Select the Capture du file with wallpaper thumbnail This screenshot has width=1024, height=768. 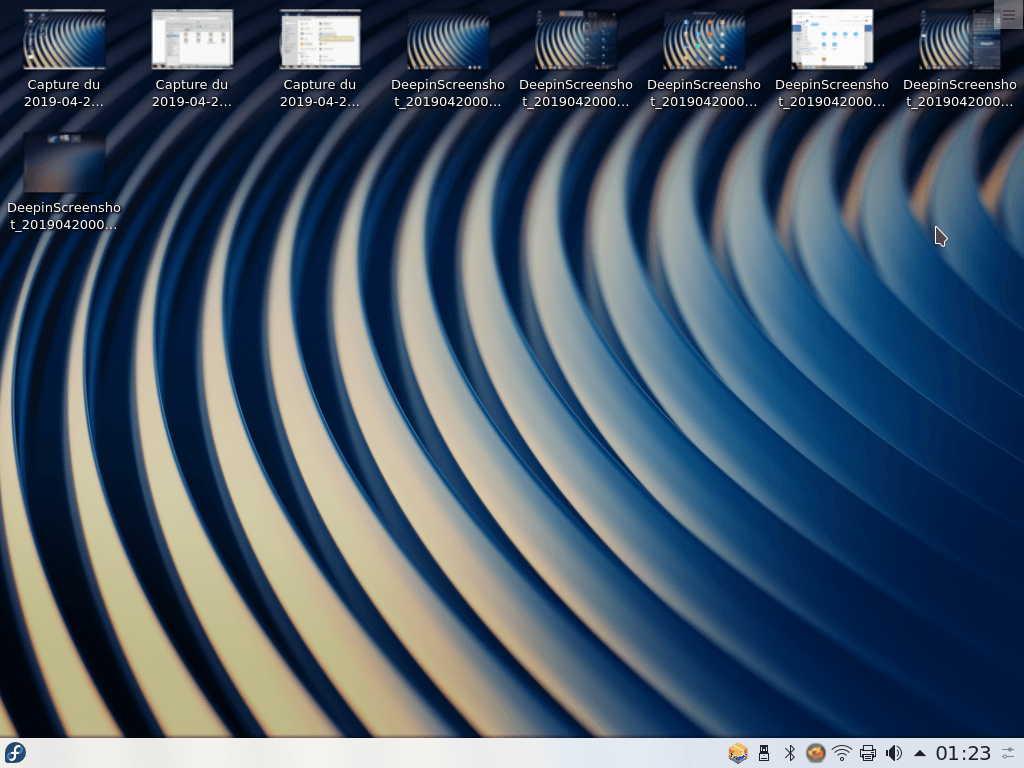(64, 59)
